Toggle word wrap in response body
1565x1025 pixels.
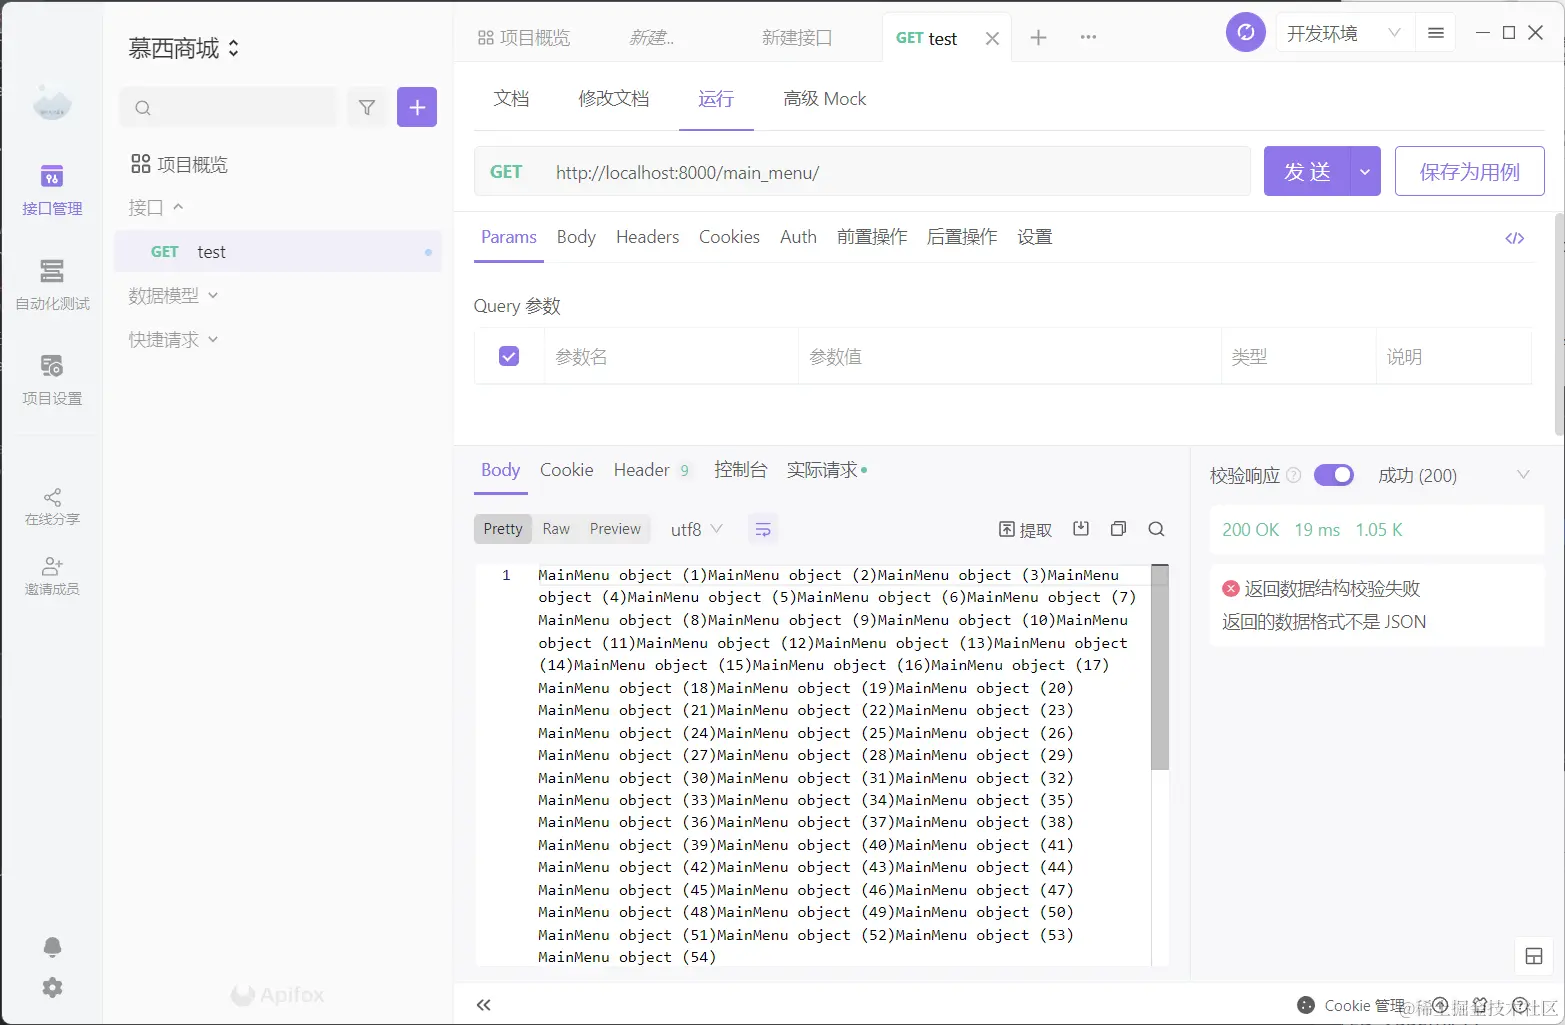tap(763, 530)
